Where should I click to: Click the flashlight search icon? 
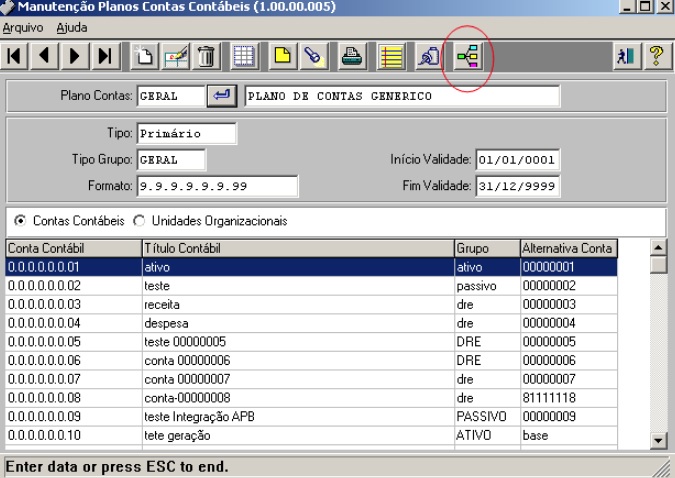click(x=313, y=56)
